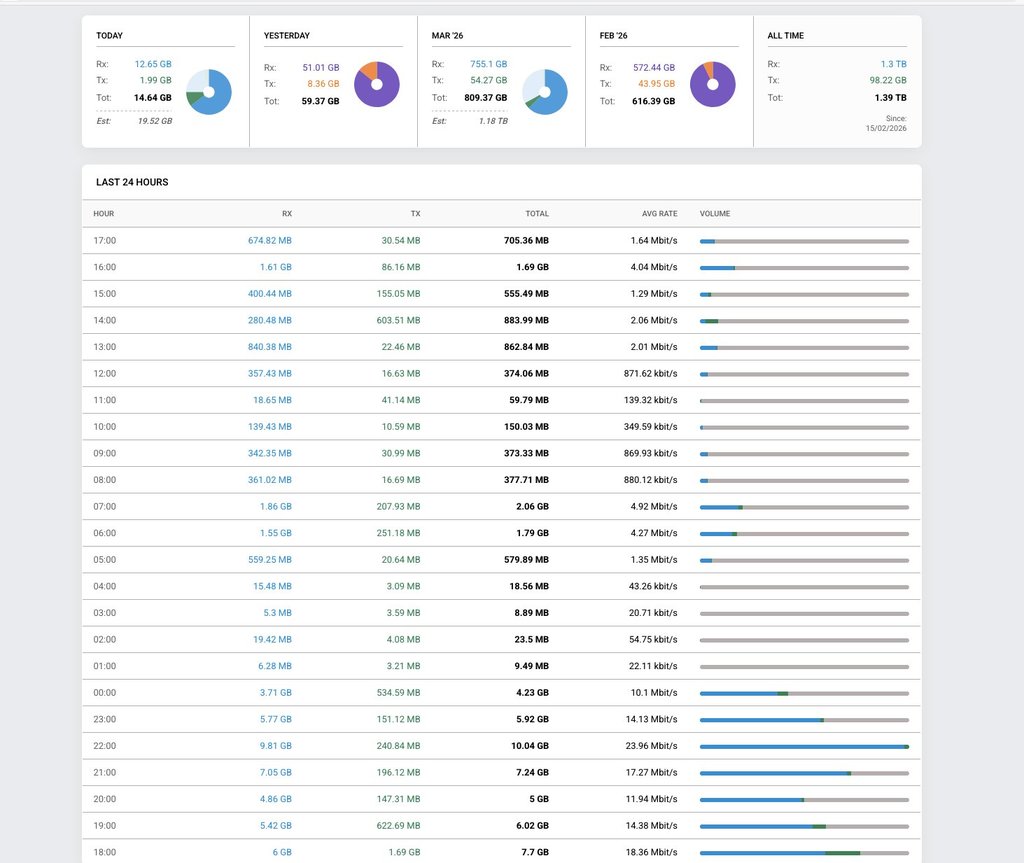Click Rx value 6 GB
Viewport: 1024px width, 863px height.
282,853
